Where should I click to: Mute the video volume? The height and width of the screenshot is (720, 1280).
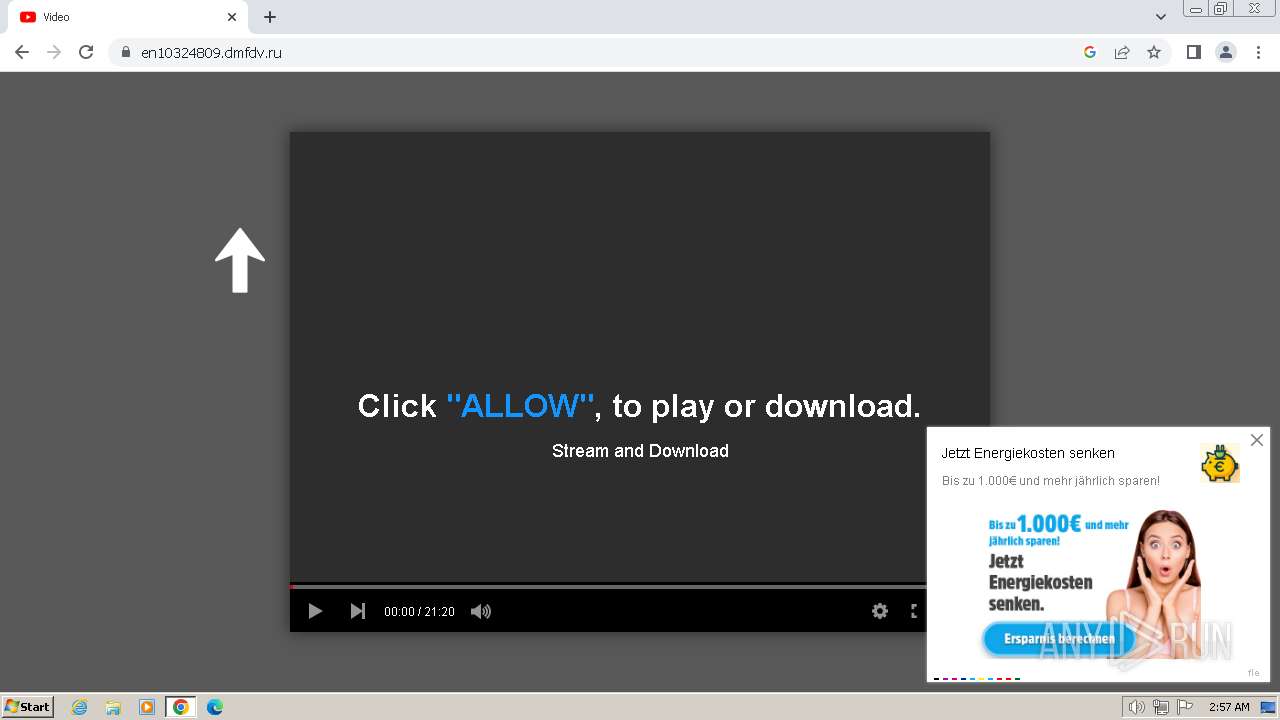481,611
